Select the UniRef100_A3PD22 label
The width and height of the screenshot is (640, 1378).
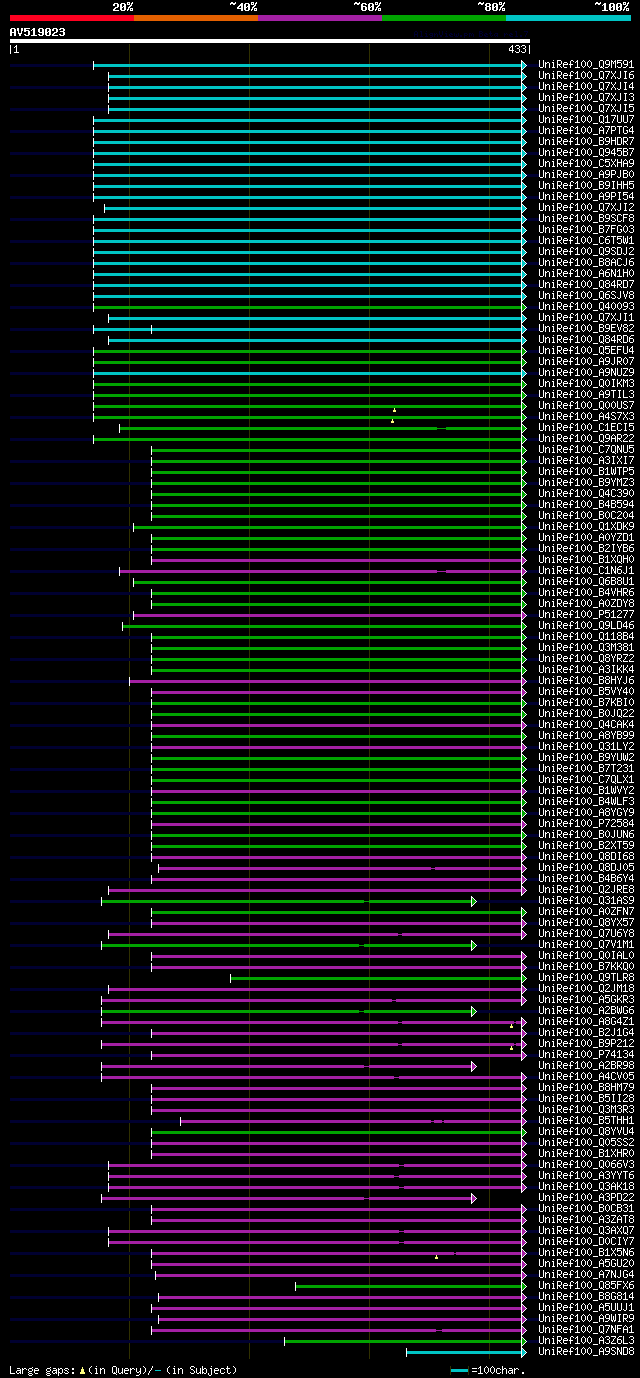coord(586,1198)
